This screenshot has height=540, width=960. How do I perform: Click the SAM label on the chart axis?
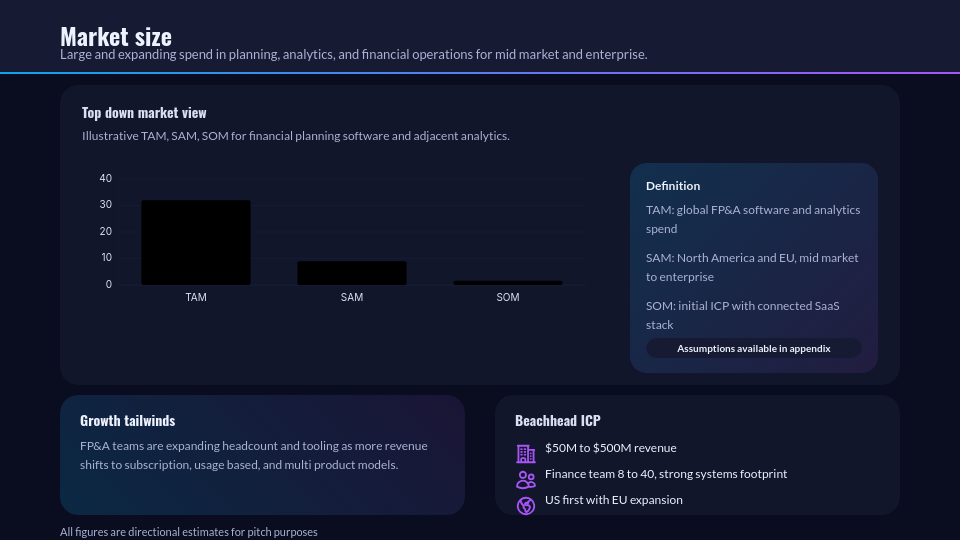pyautogui.click(x=352, y=298)
